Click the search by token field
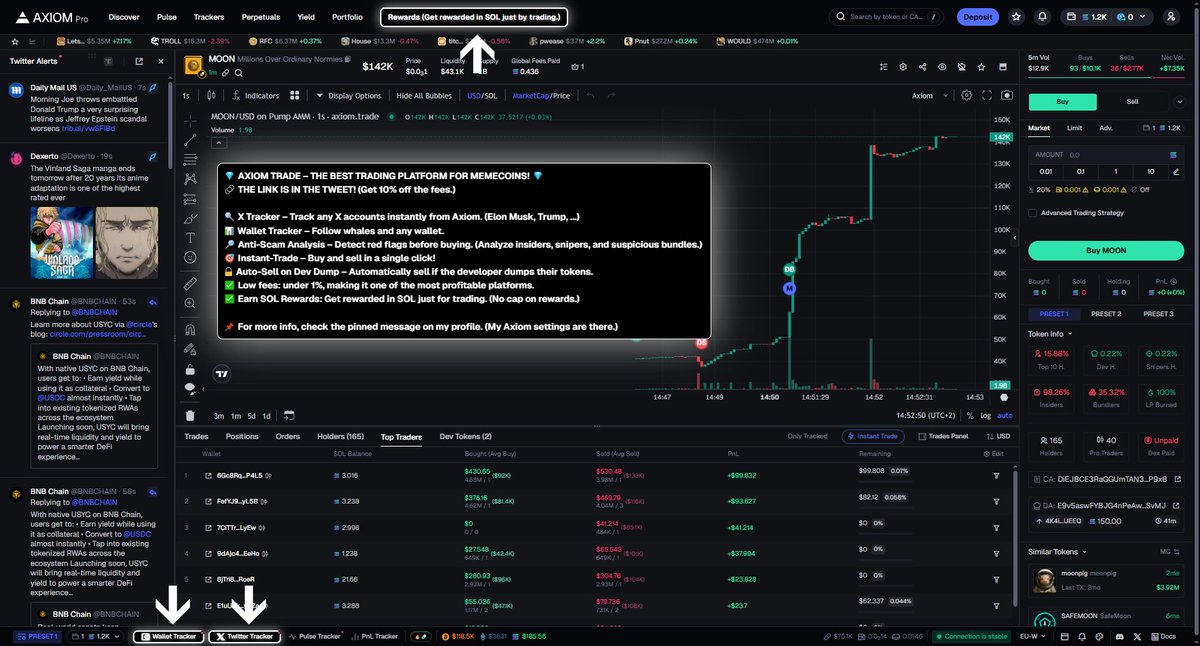 (x=885, y=17)
